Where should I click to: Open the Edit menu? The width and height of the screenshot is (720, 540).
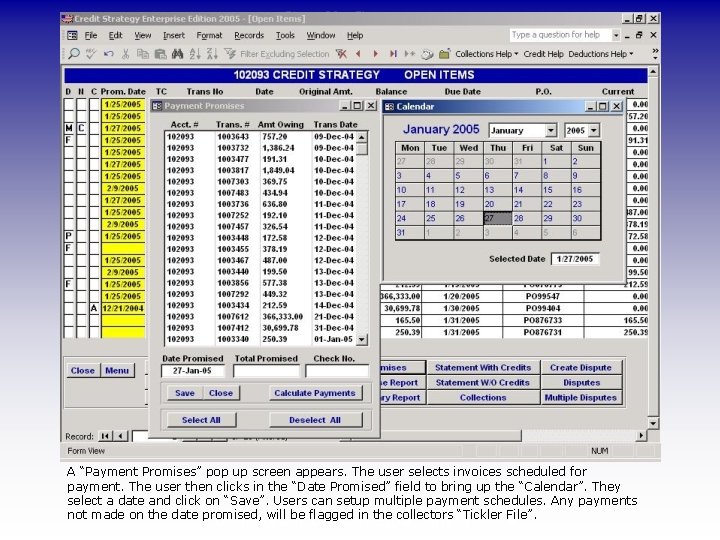click(x=115, y=35)
